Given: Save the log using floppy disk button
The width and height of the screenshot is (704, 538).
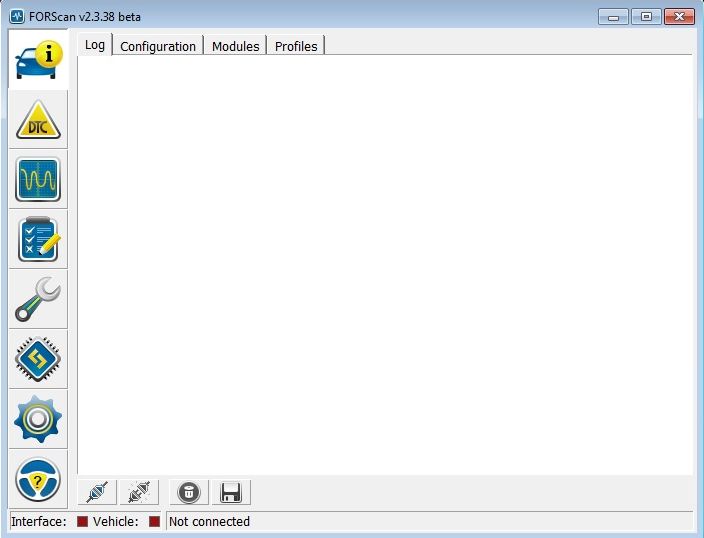Looking at the screenshot, I should [231, 492].
